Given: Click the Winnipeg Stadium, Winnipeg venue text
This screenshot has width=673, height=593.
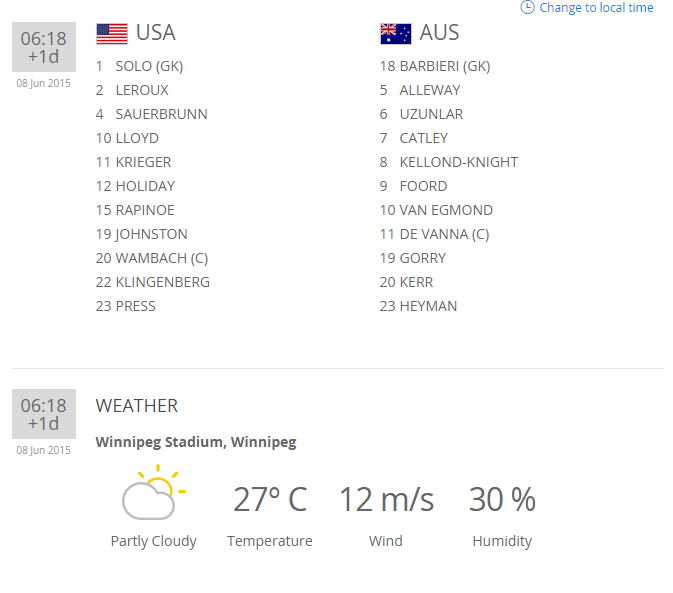Looking at the screenshot, I should click(x=196, y=442).
